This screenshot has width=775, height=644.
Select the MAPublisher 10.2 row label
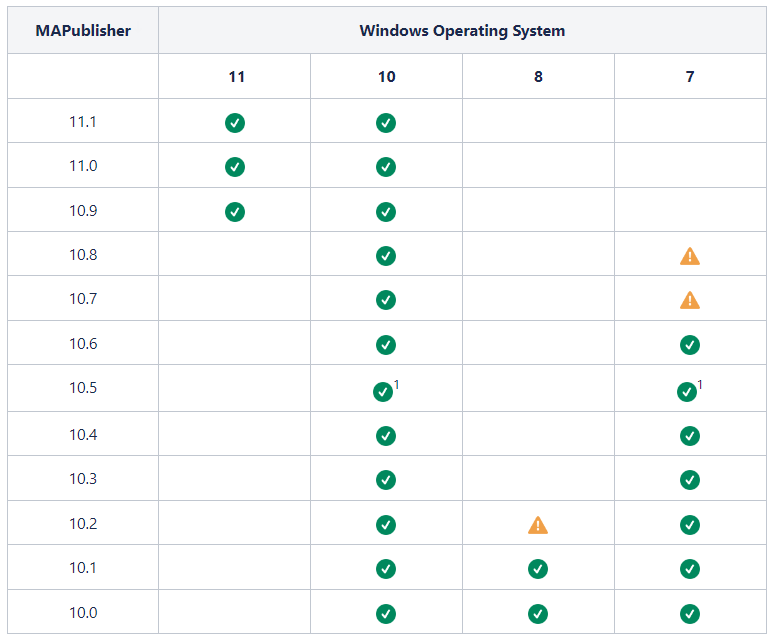click(x=83, y=523)
